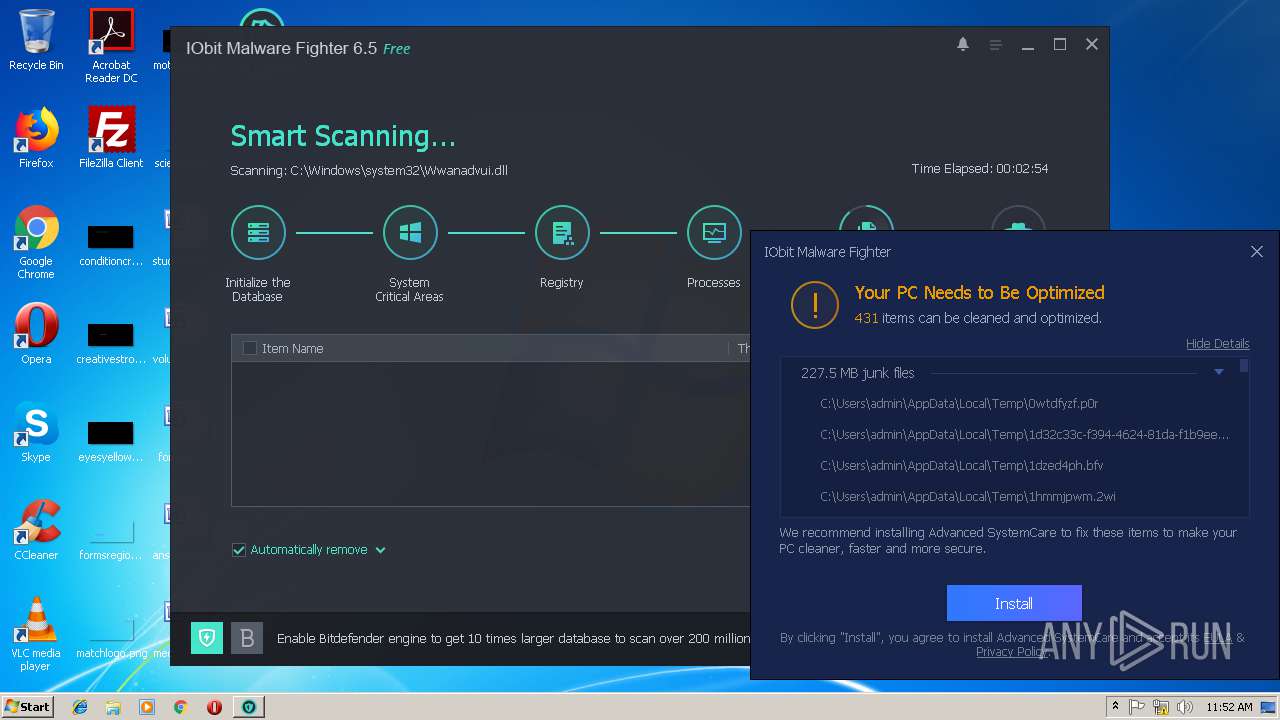The width and height of the screenshot is (1280, 720).
Task: Uncheck Automatically remove checkbox
Action: (x=239, y=550)
